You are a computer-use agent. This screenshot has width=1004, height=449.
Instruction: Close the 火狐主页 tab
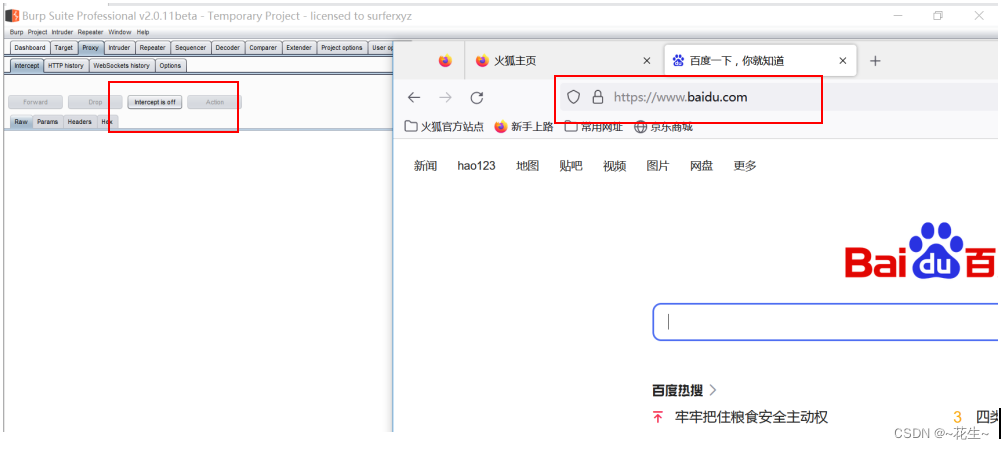[647, 61]
